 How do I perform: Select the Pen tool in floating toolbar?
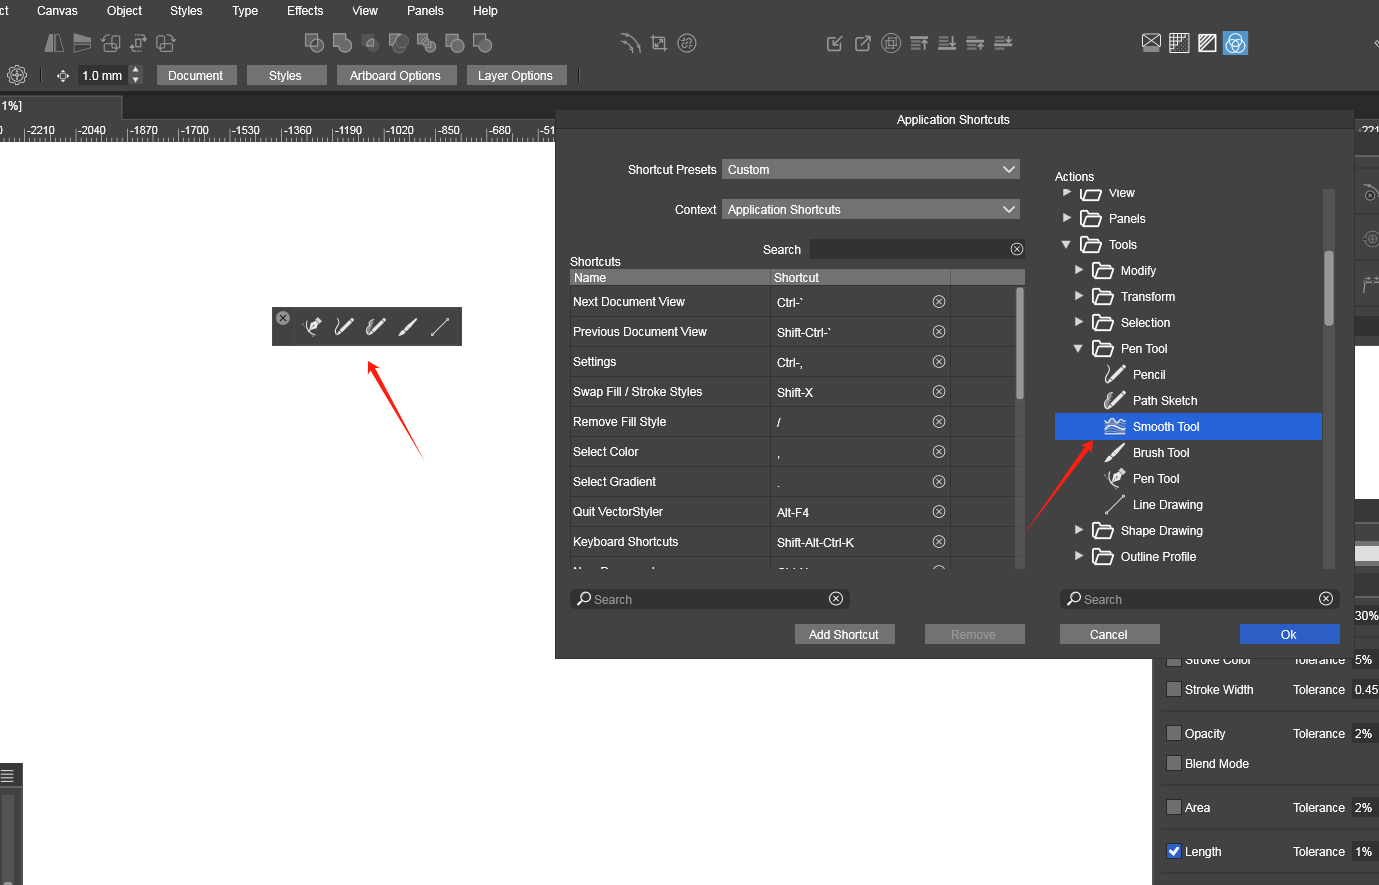pos(313,327)
